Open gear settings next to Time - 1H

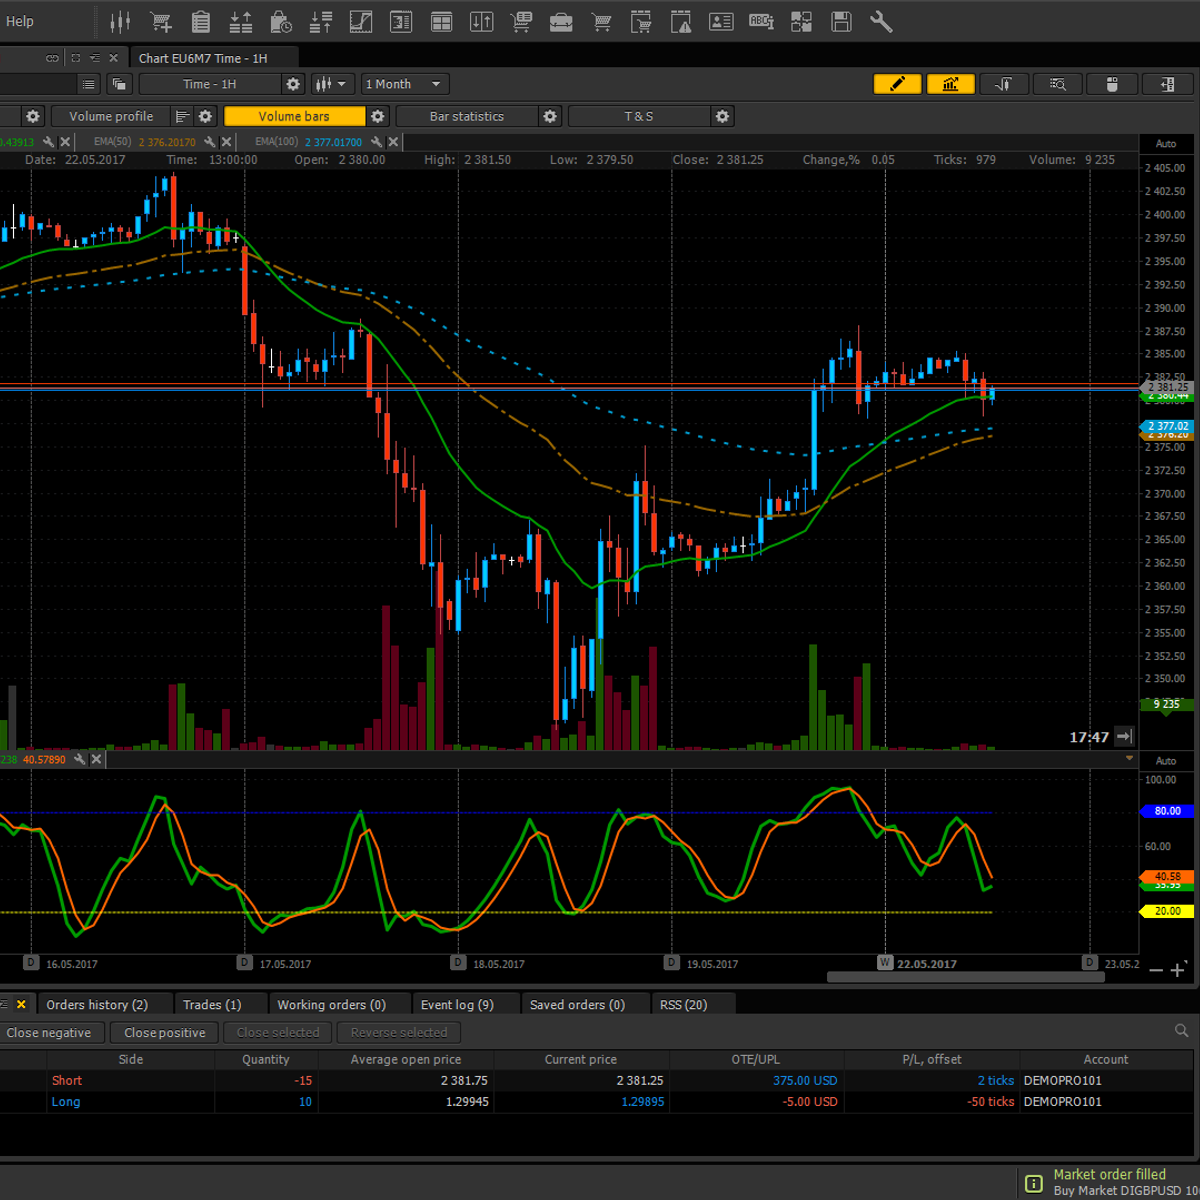pyautogui.click(x=293, y=84)
